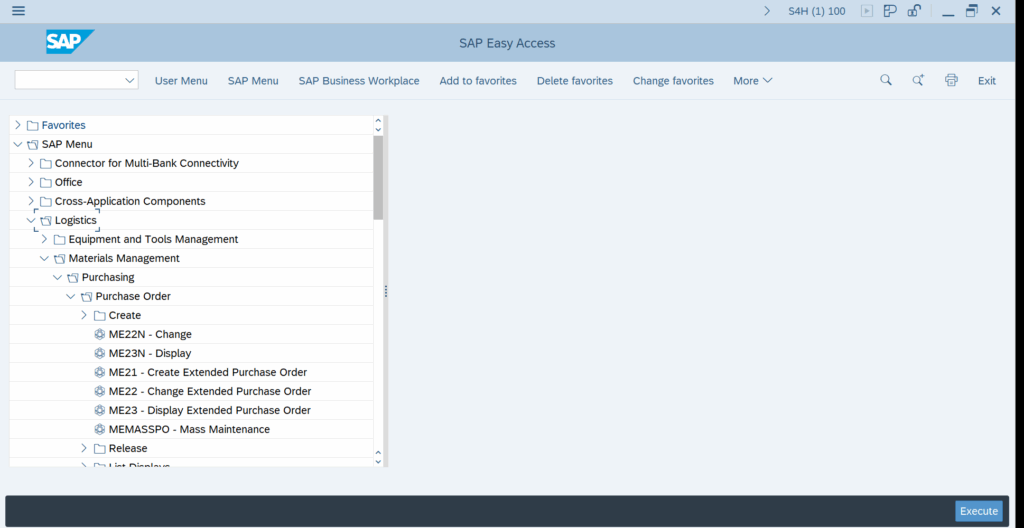Click the Office folder icon
Screen dimensions: 1024x528
tap(46, 182)
